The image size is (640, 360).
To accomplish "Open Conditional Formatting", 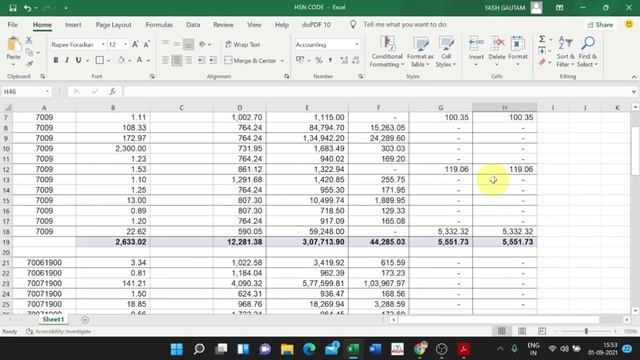I will point(387,52).
